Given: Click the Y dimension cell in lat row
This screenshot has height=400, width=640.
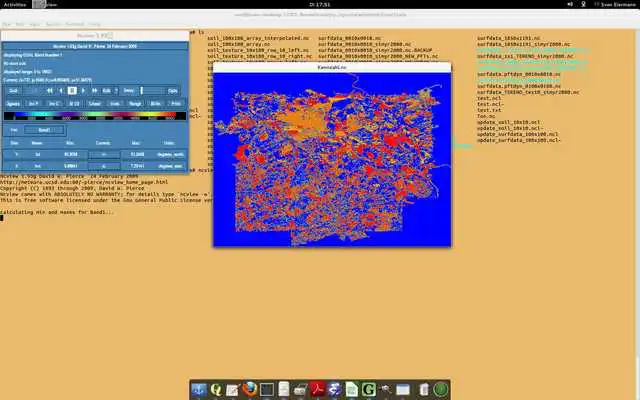Looking at the screenshot, I should click(16, 154).
